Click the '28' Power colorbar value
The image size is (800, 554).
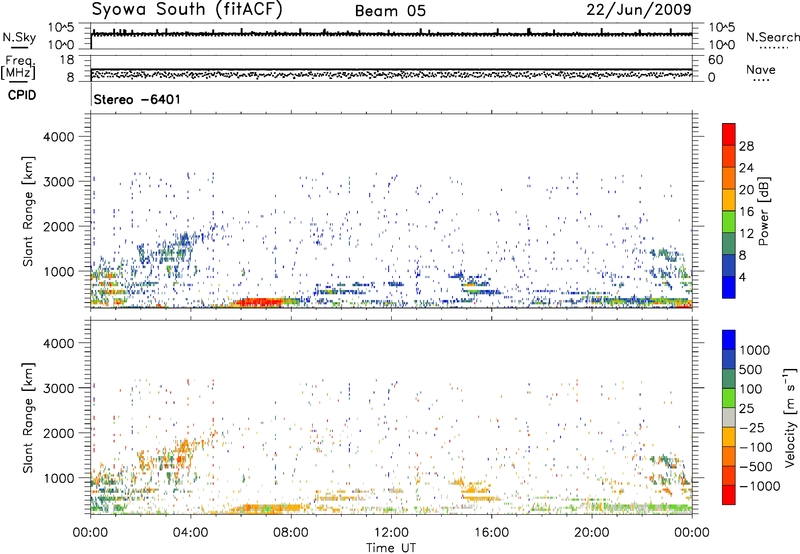pyautogui.click(x=746, y=146)
